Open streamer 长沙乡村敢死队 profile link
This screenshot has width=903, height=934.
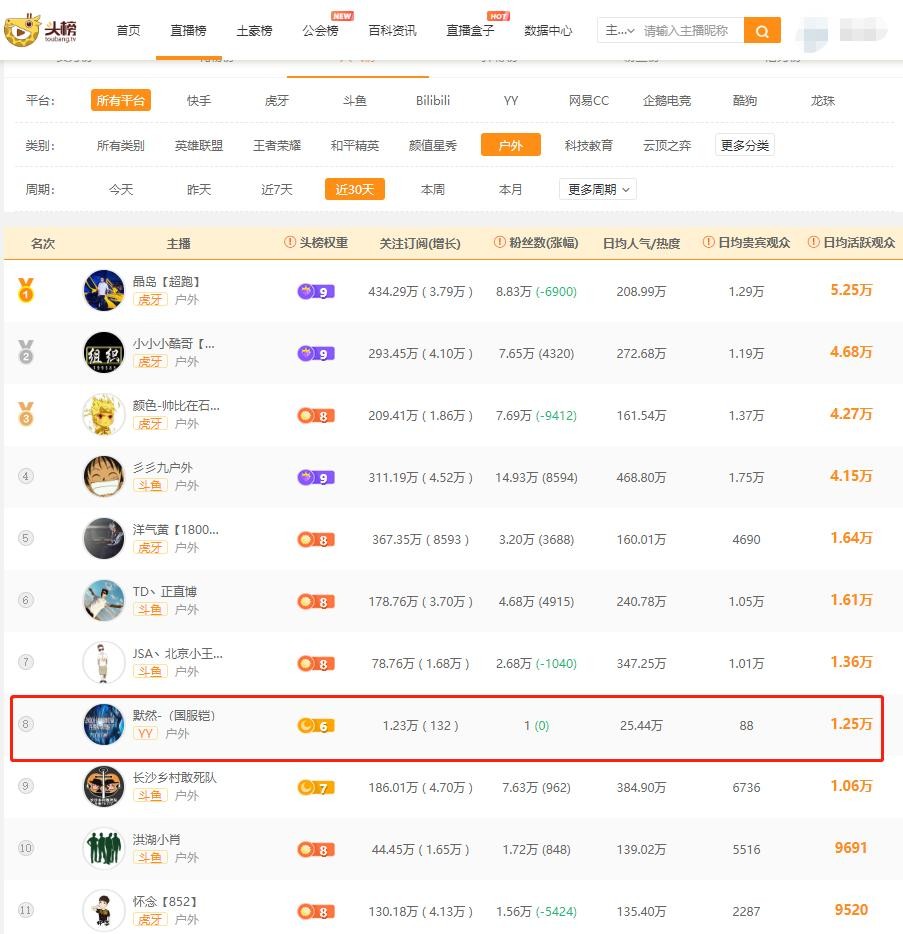(x=175, y=778)
